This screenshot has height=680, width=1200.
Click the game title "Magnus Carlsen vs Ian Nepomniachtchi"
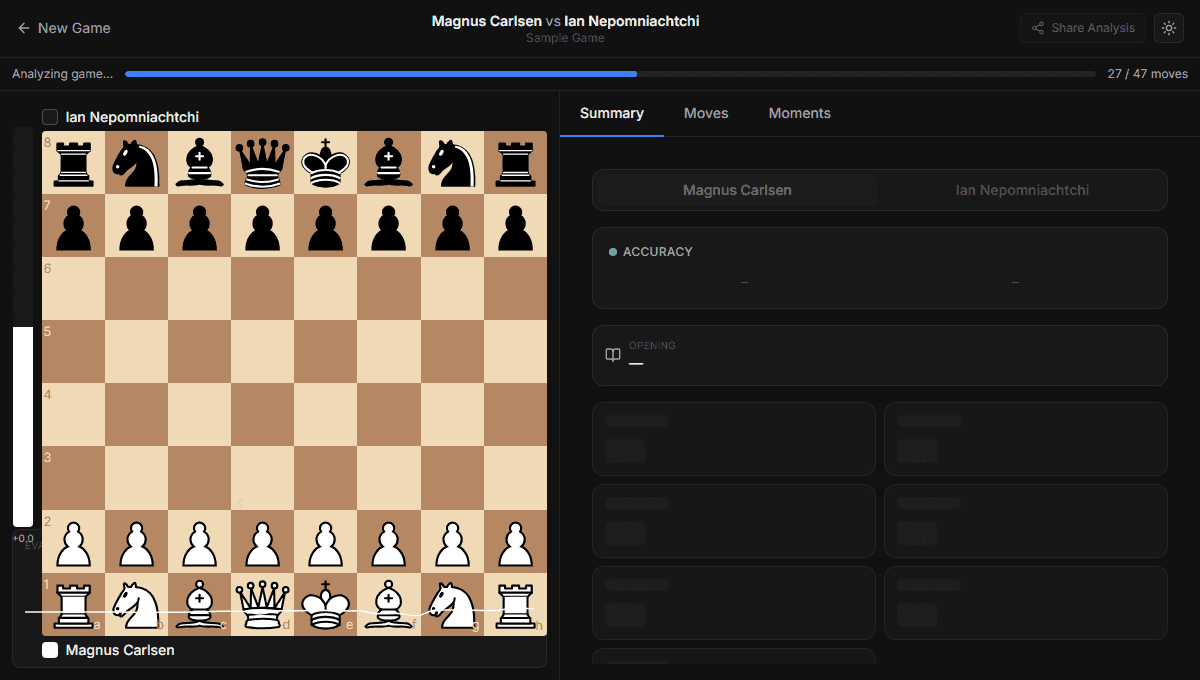tap(565, 20)
